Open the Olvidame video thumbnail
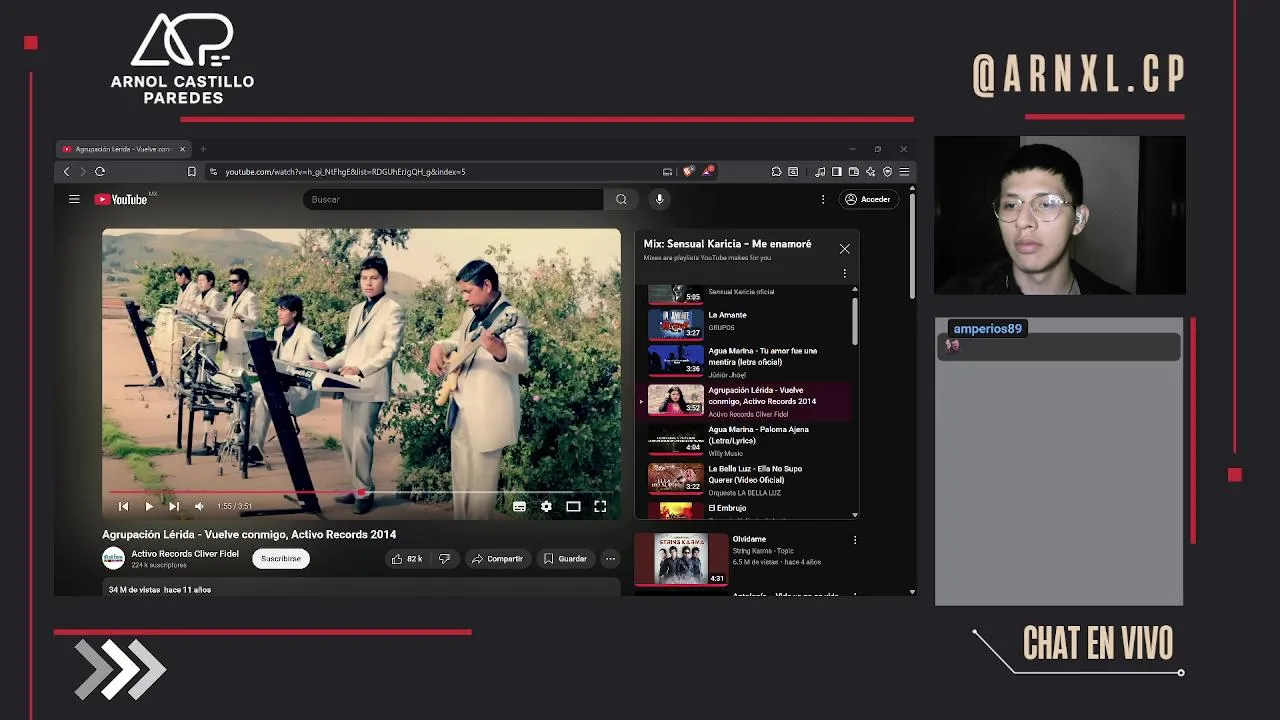The image size is (1280, 720). pos(681,559)
